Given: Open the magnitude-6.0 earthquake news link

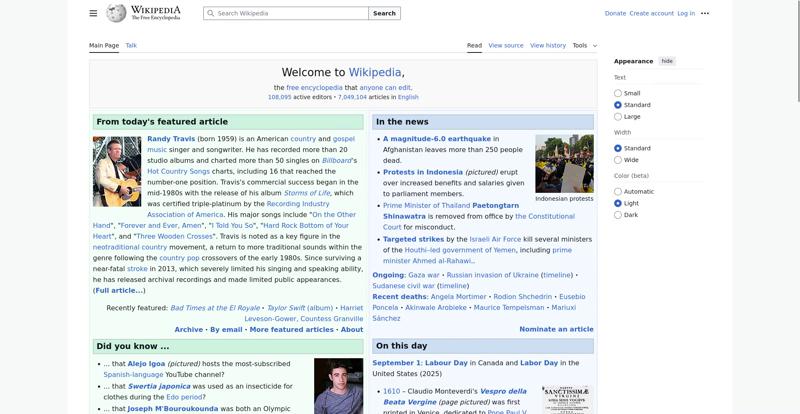Looking at the screenshot, I should [437, 139].
